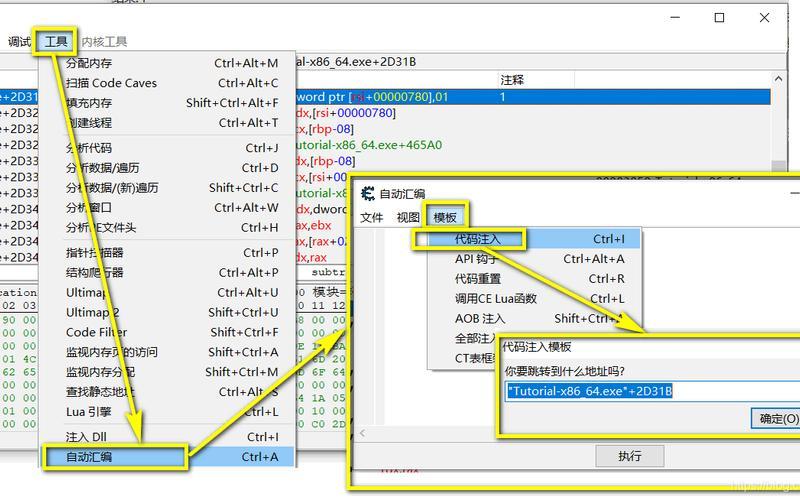Screen dimensions: 800x500
Task: Confirm with the 确定(O) button
Action: pos(777,419)
